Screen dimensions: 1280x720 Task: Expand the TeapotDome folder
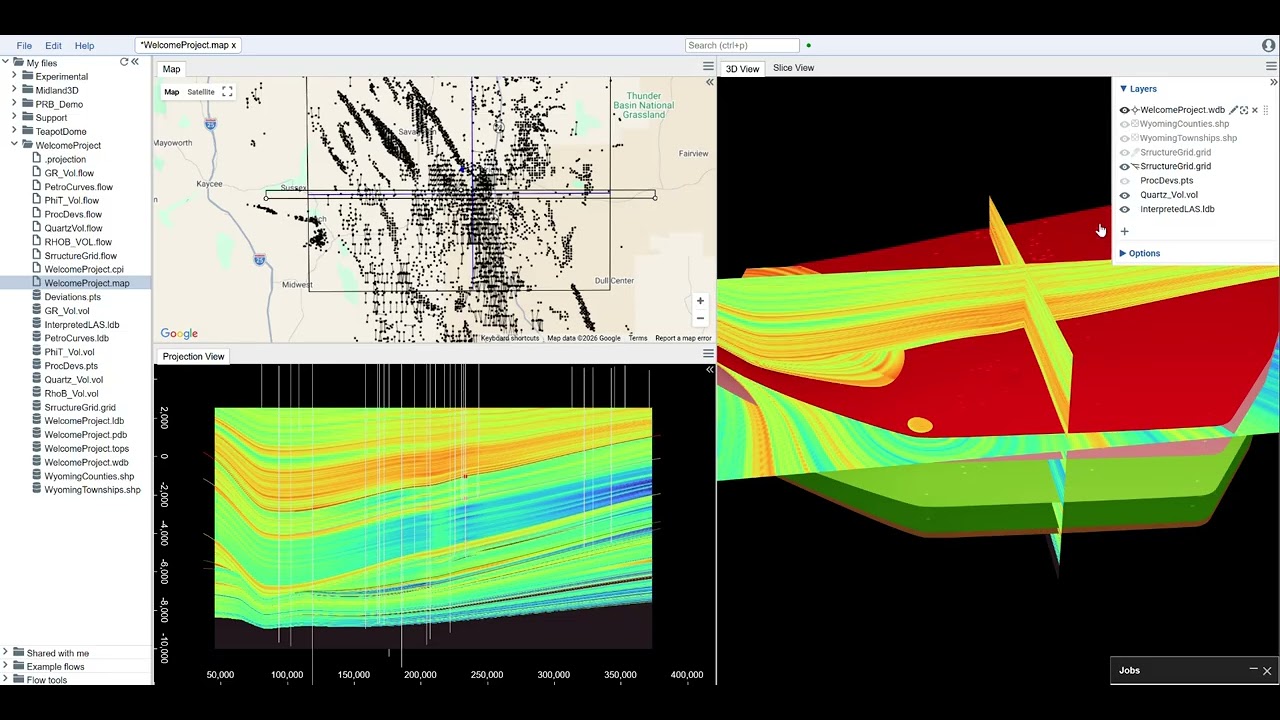(14, 131)
